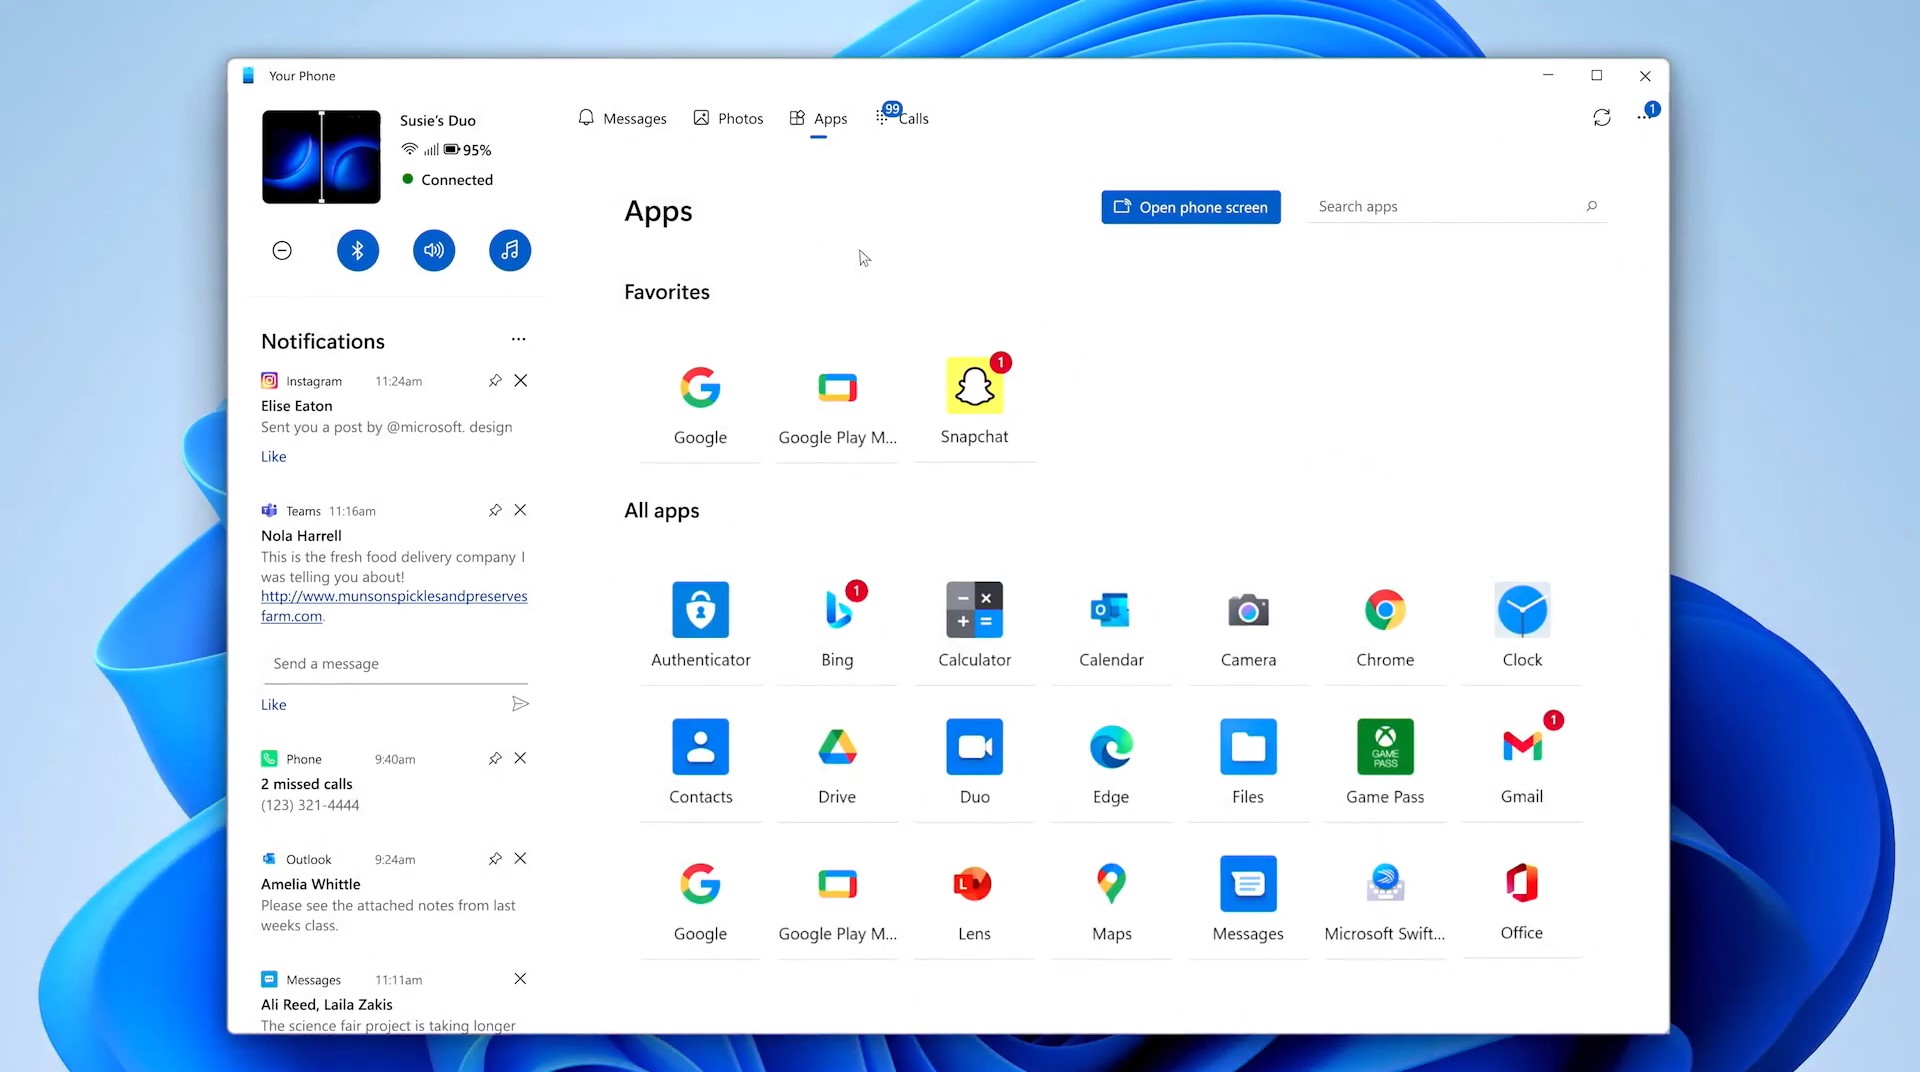Launch the Maps app
Viewport: 1920px width, 1072px height.
pos(1111,899)
